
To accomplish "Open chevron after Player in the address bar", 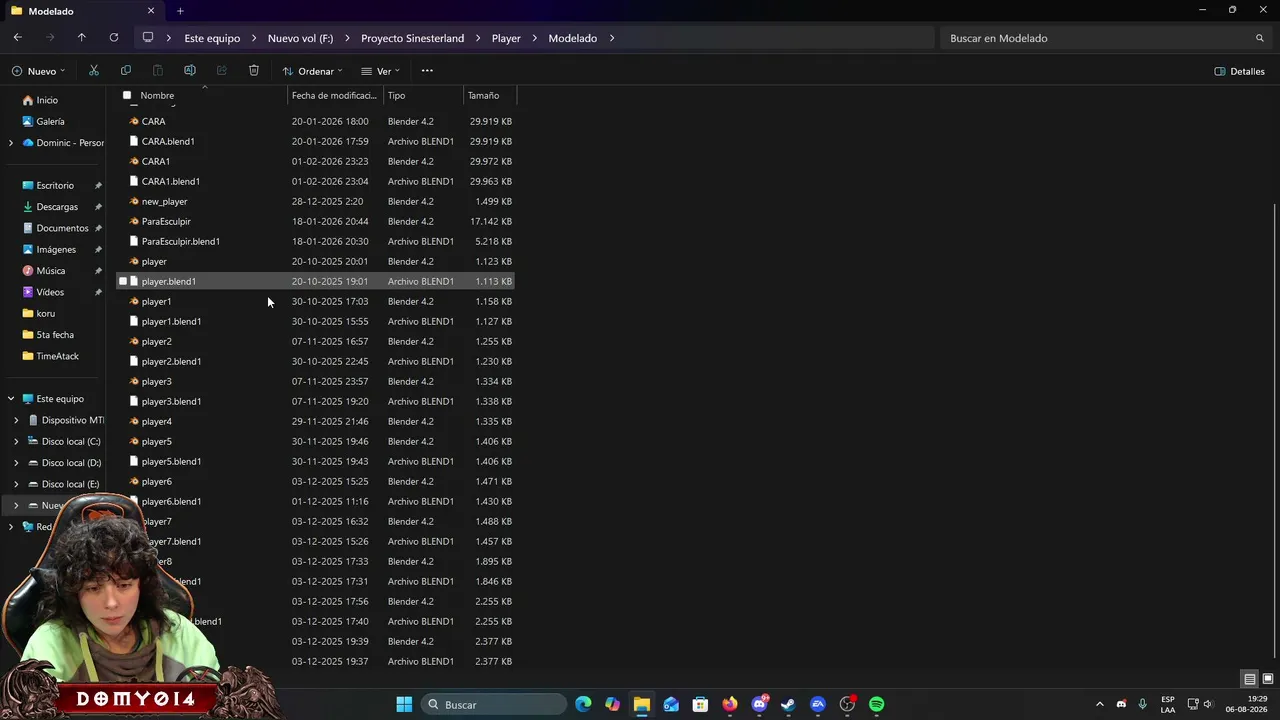I will point(535,38).
